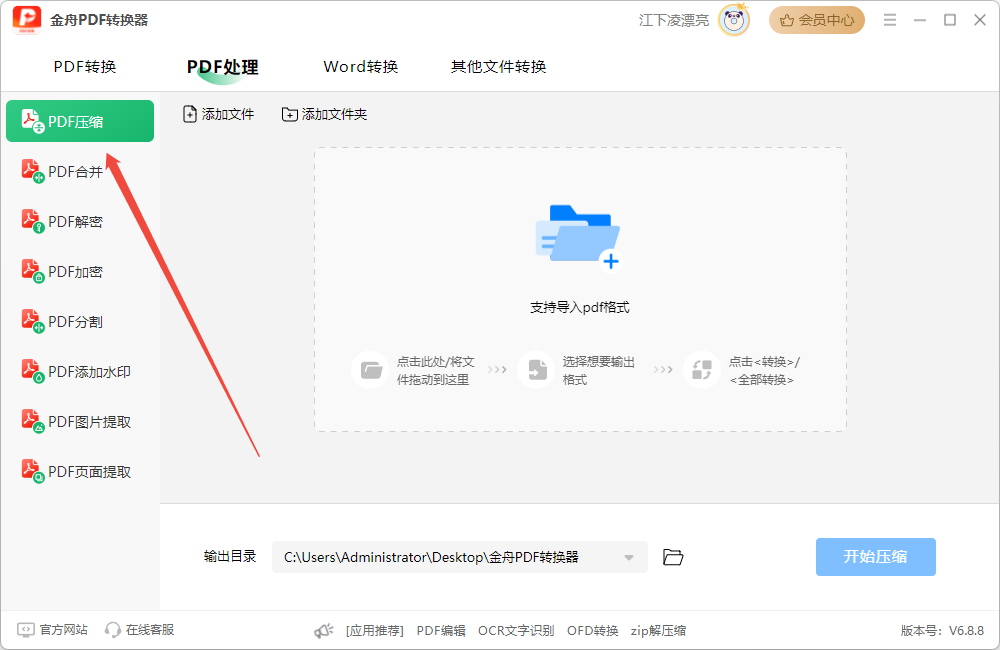Image resolution: width=1000 pixels, height=650 pixels.
Task: Click the [应用推荐] label
Action: click(375, 631)
